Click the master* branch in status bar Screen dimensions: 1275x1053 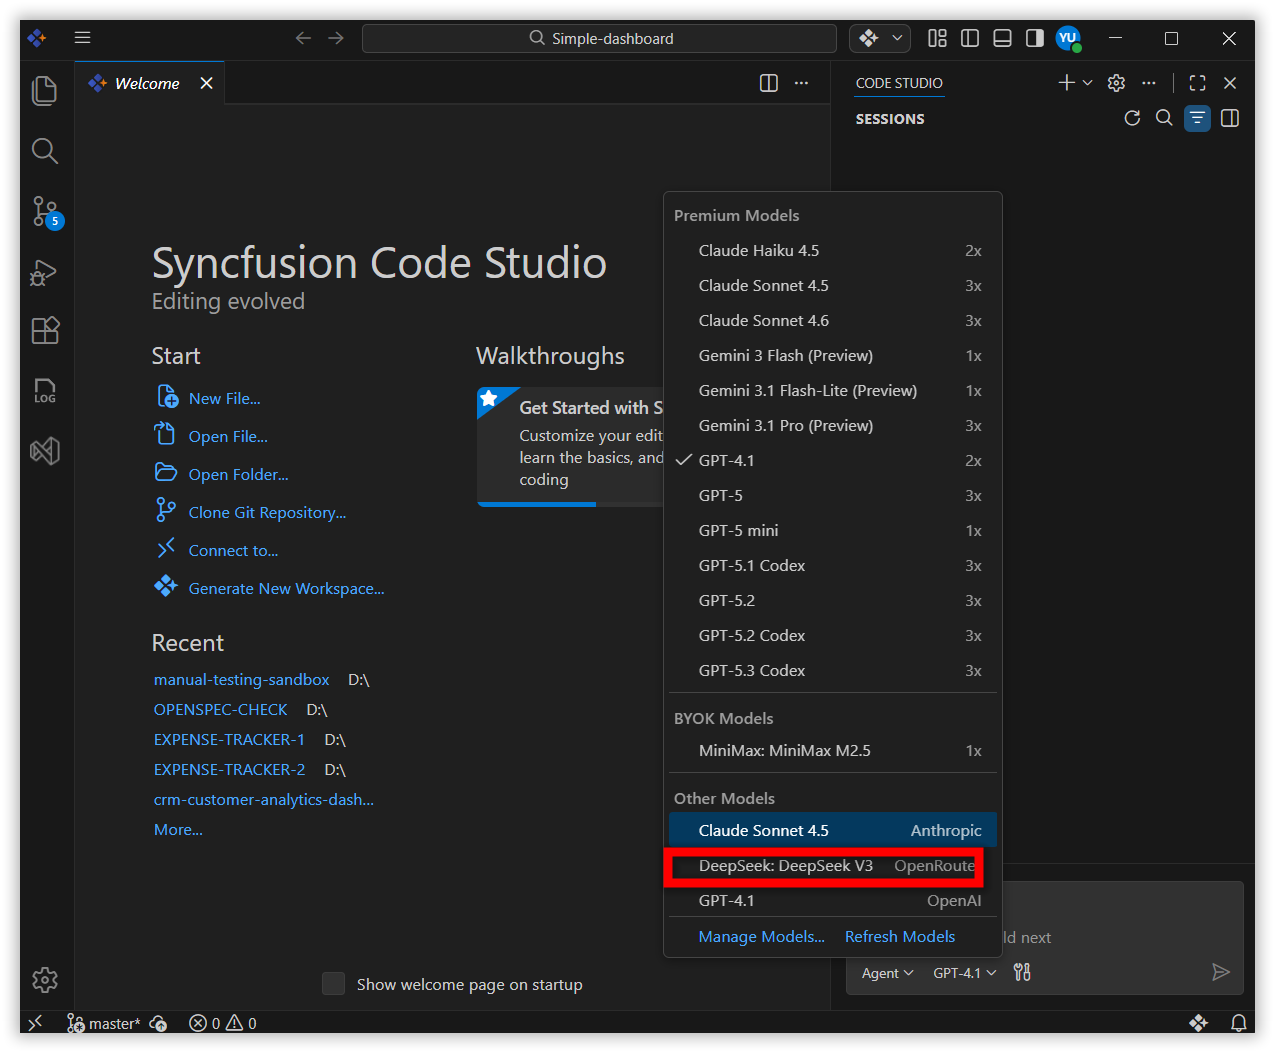pyautogui.click(x=104, y=1023)
